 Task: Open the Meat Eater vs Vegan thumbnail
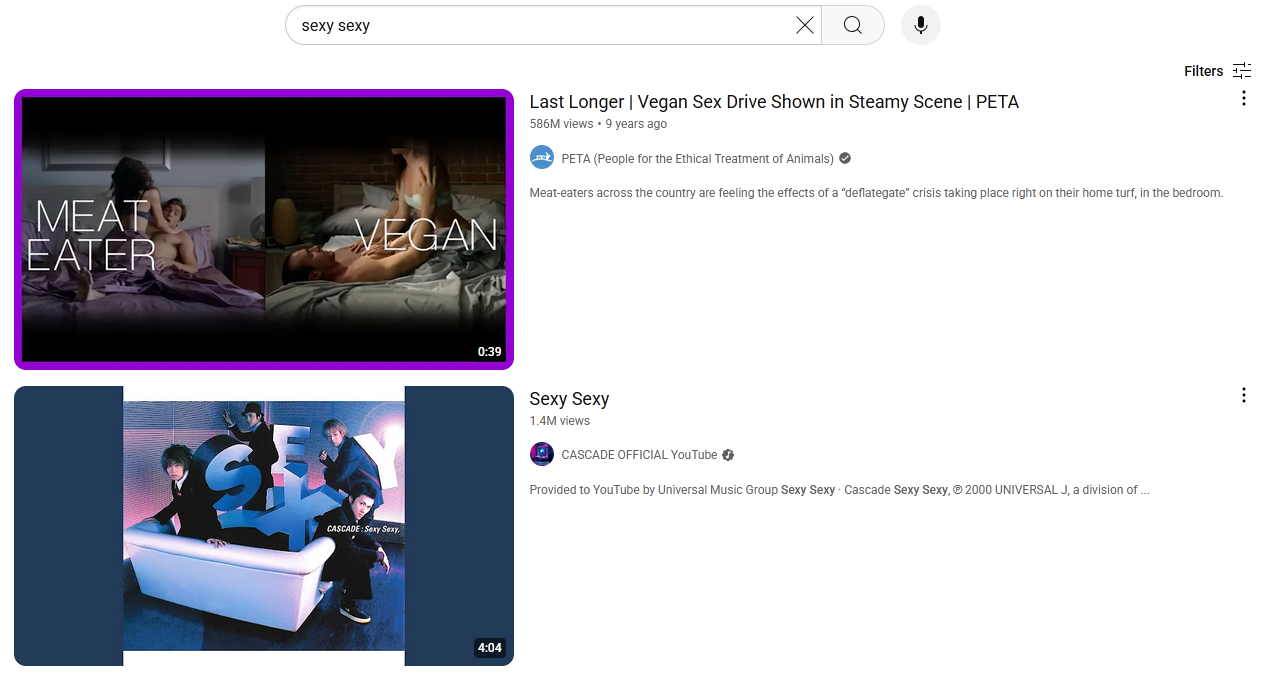point(264,230)
